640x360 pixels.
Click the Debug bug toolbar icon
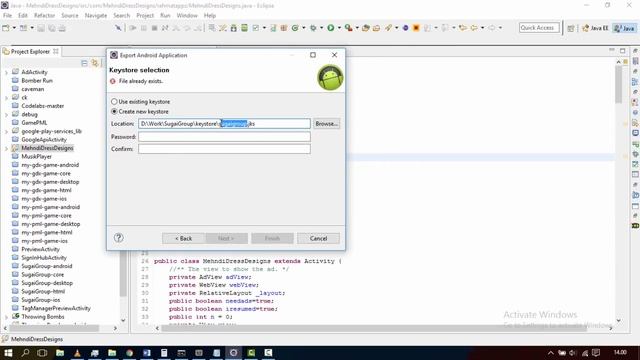[x=313, y=28]
